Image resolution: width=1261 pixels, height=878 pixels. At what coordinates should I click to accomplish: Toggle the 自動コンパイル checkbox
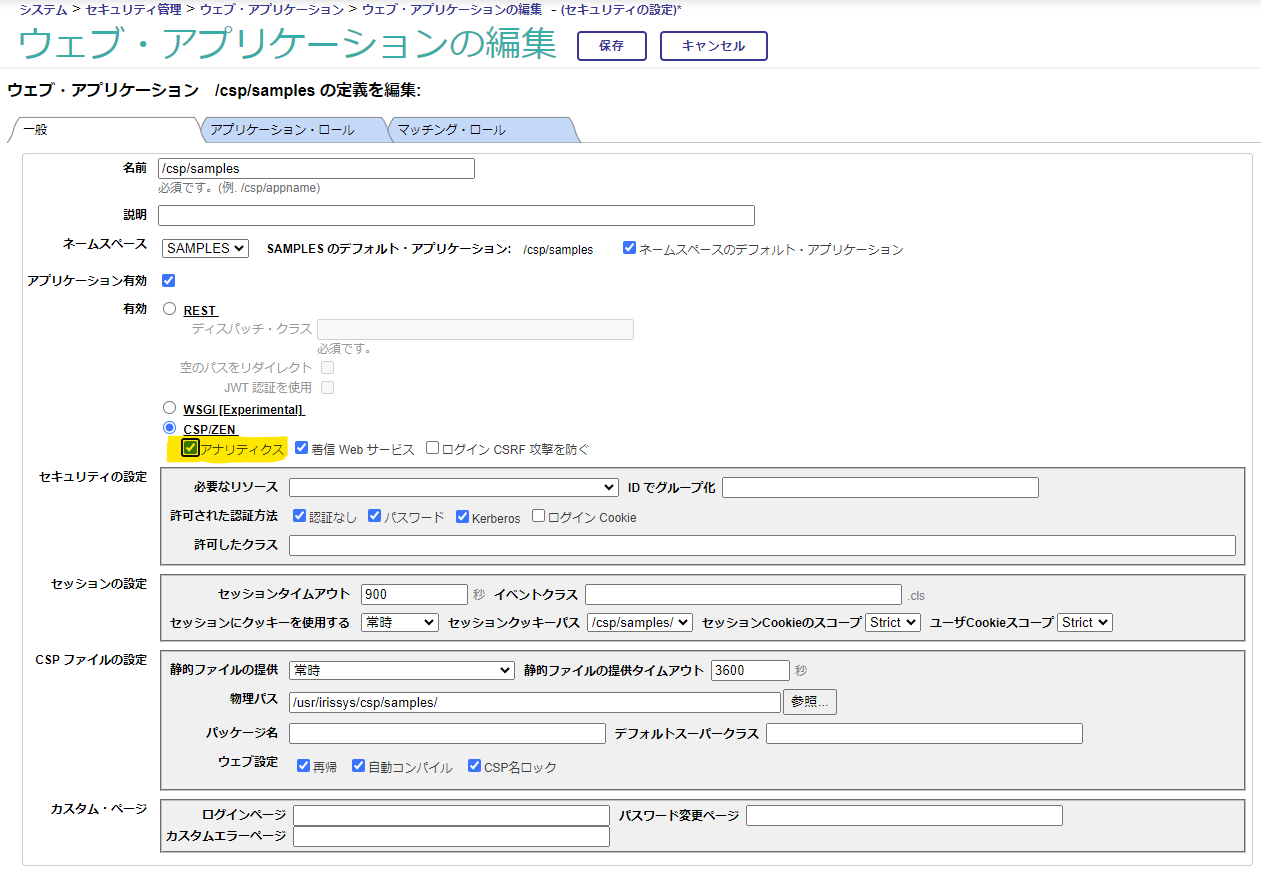tap(358, 766)
